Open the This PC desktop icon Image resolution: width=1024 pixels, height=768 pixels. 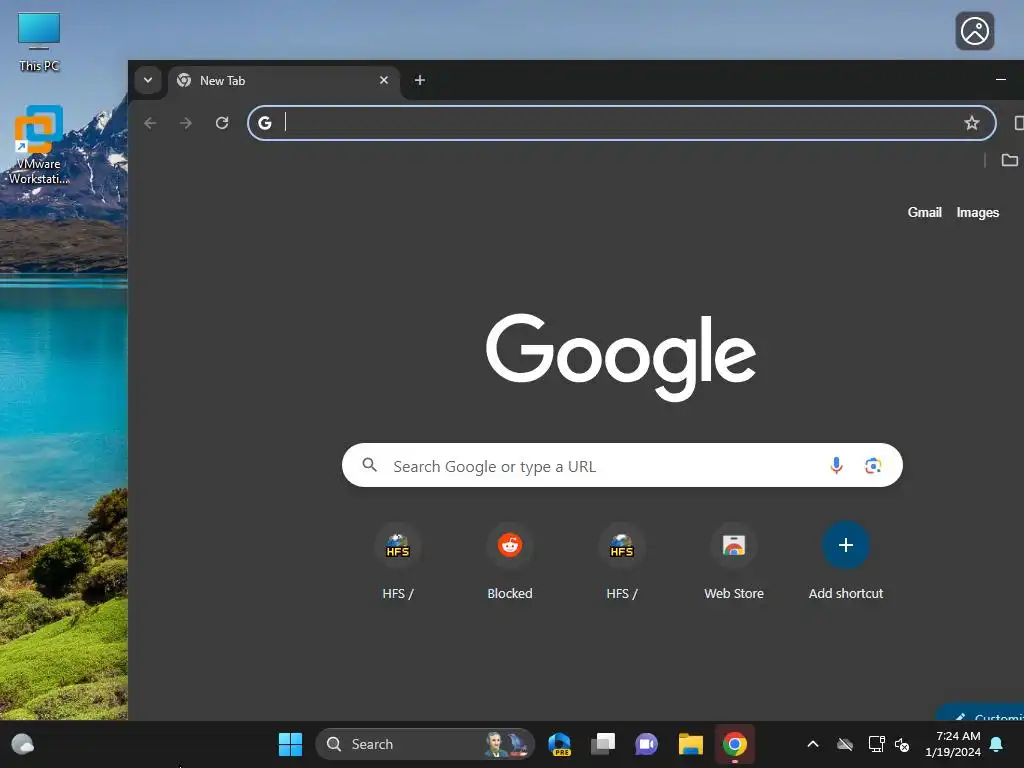coord(39,42)
